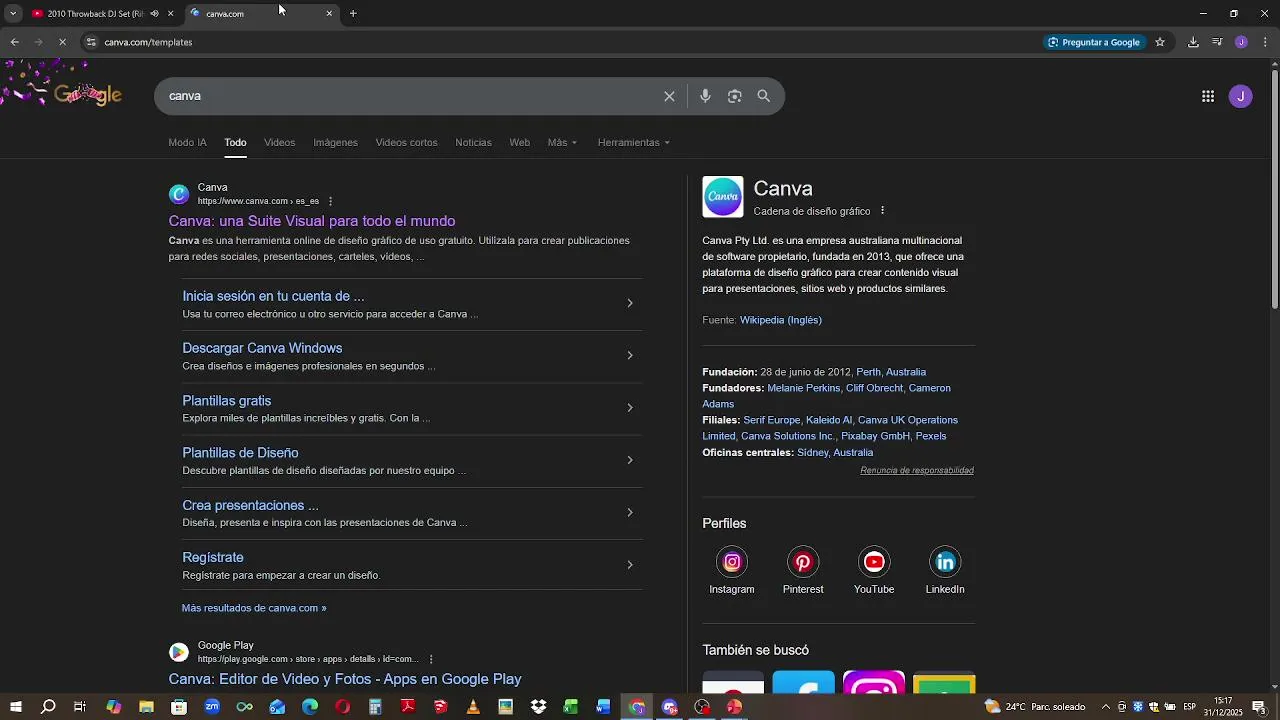Open Renuncia de responsabilidad link
The height and width of the screenshot is (720, 1280).
coord(917,470)
